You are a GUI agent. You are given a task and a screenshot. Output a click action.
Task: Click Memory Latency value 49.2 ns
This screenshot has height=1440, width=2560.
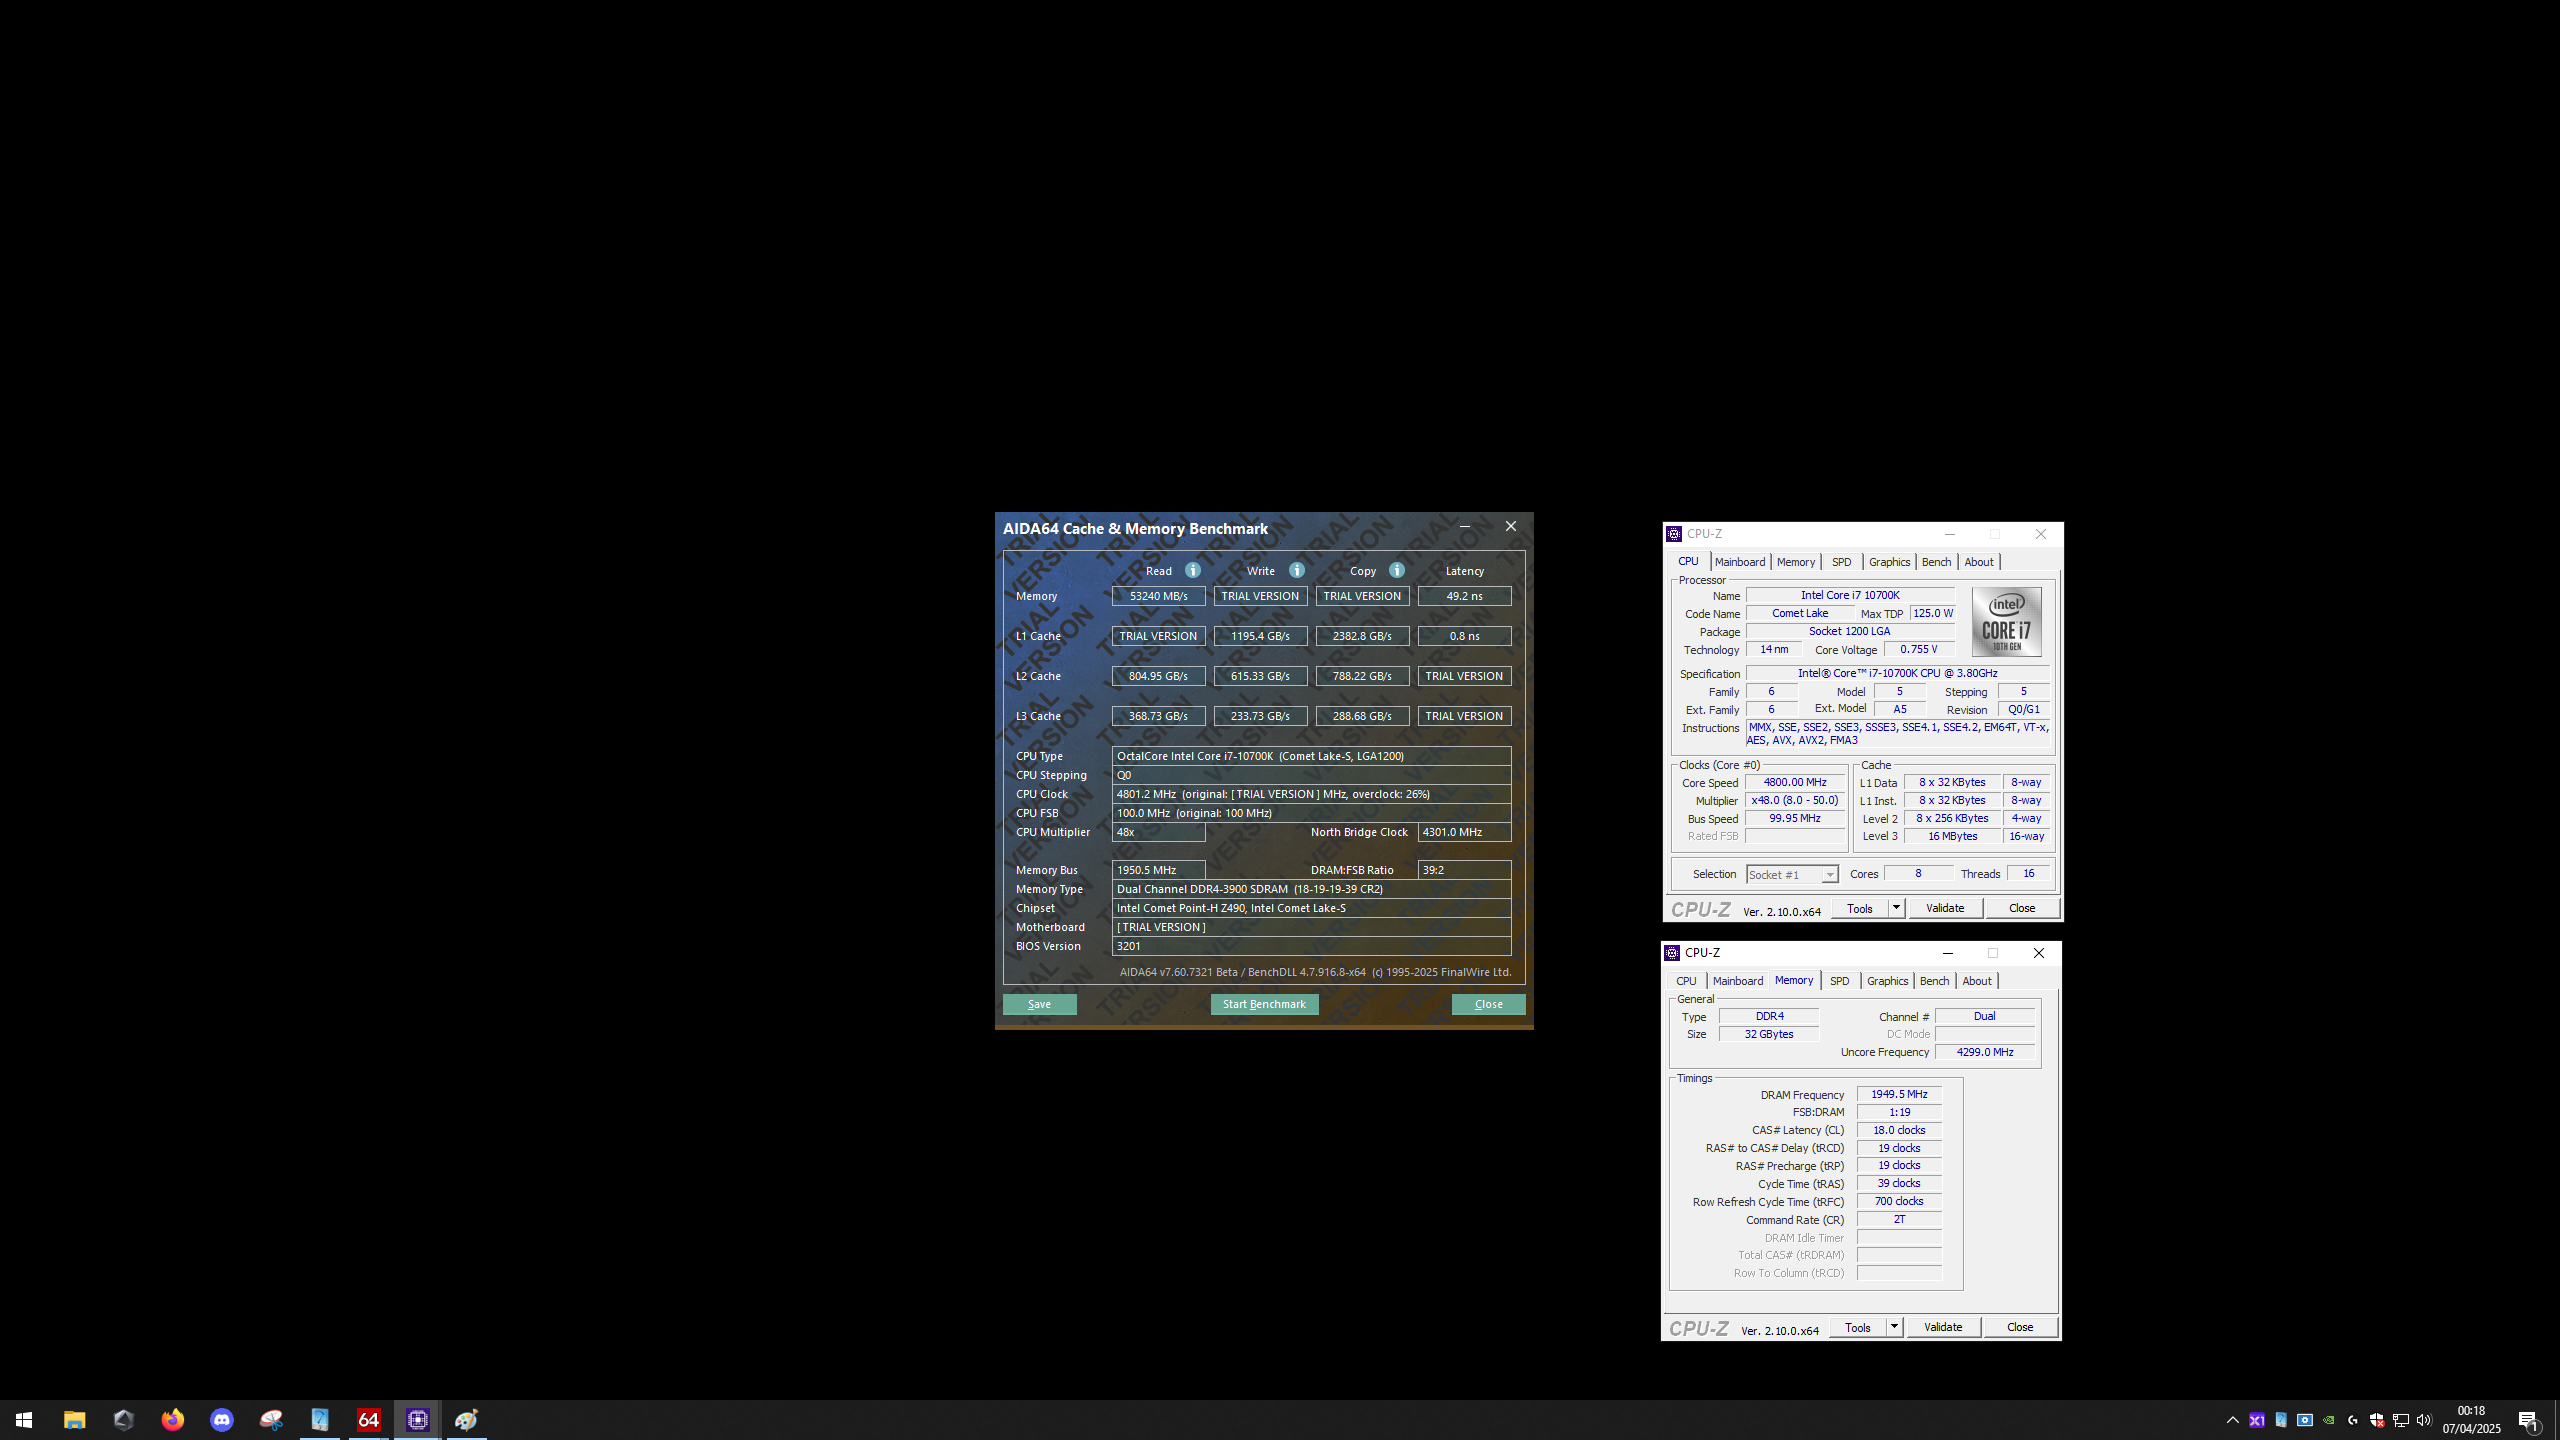pyautogui.click(x=1465, y=596)
